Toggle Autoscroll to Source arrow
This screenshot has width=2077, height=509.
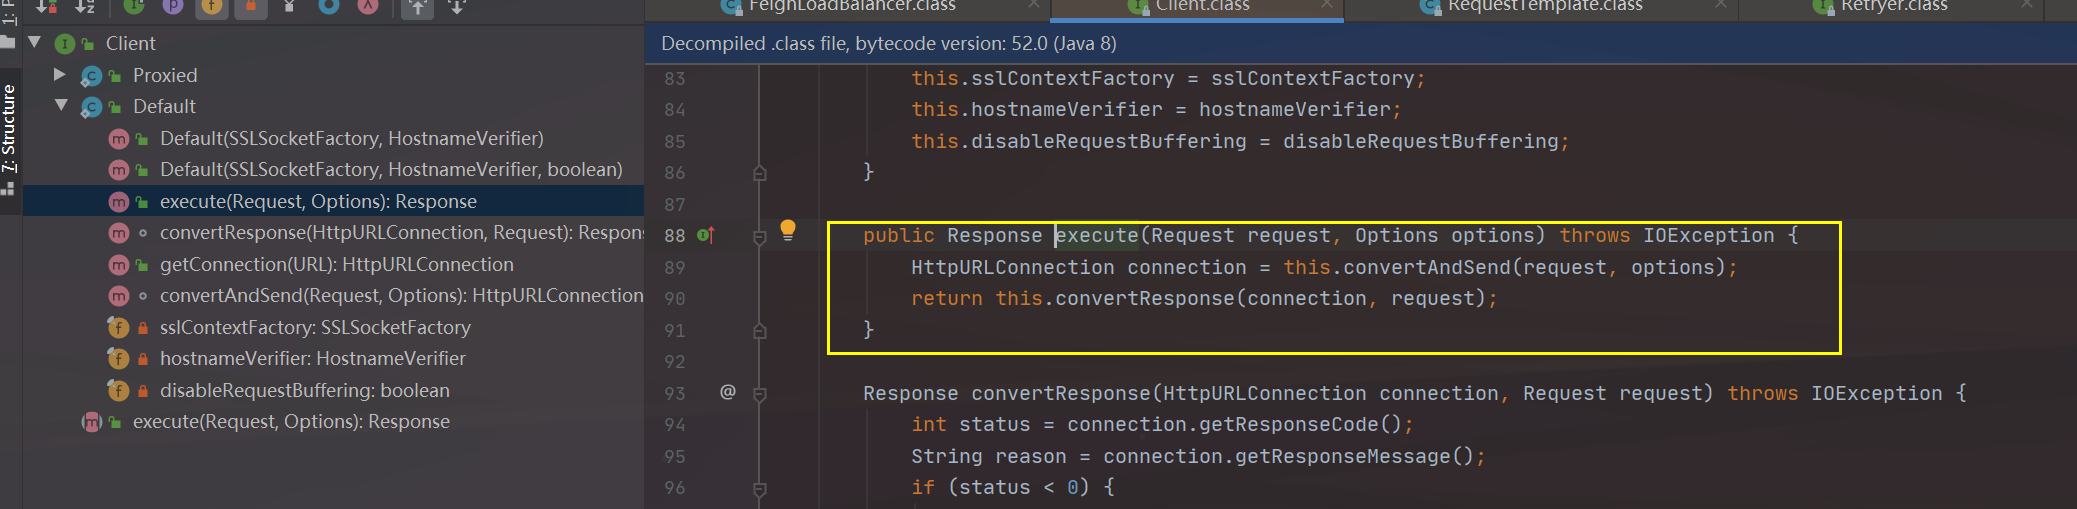click(x=418, y=7)
